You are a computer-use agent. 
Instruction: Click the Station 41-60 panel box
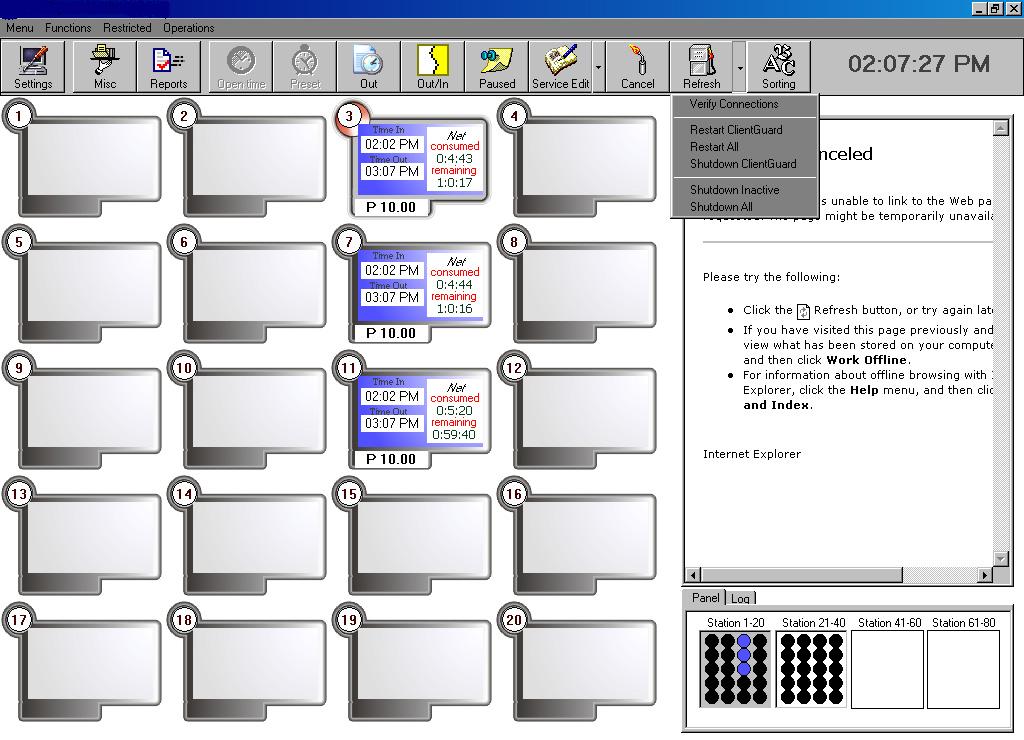(888, 669)
